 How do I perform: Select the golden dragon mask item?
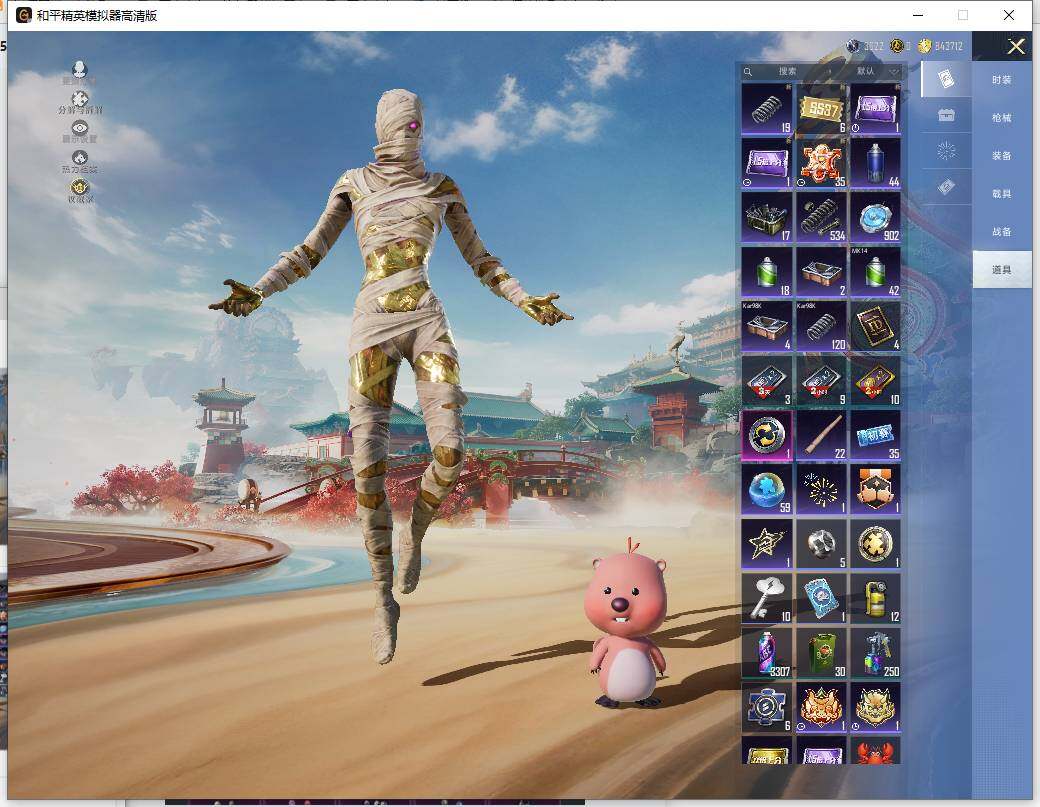coord(821,707)
